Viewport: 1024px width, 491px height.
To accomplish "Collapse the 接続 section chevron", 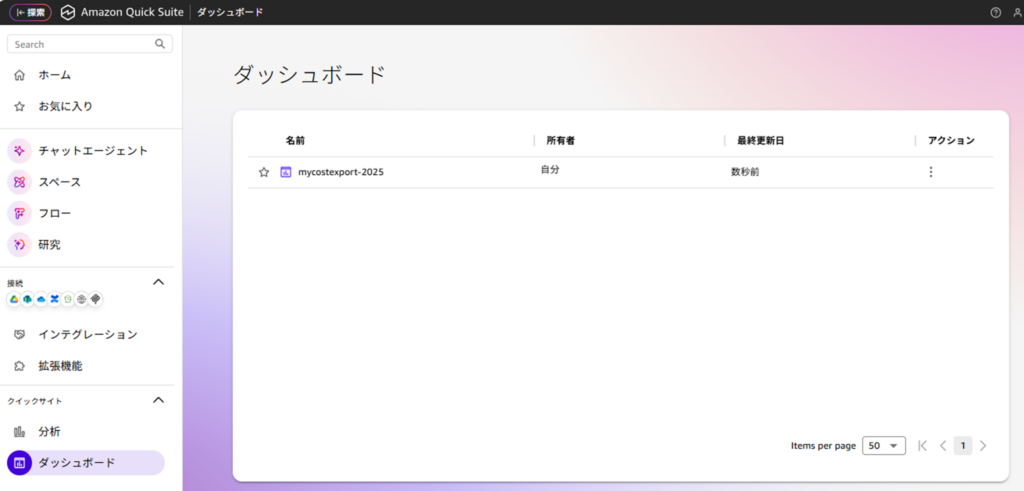I will [x=158, y=282].
